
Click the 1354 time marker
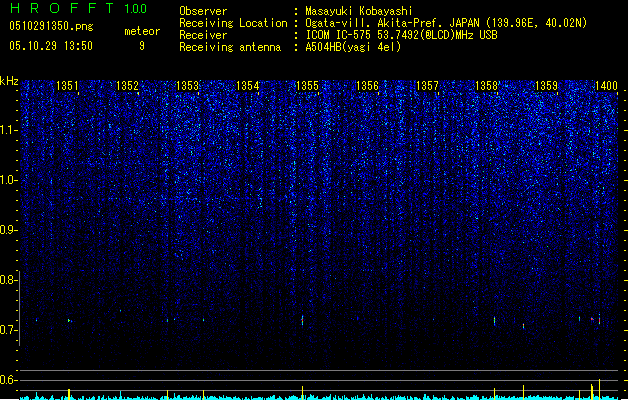tap(248, 86)
